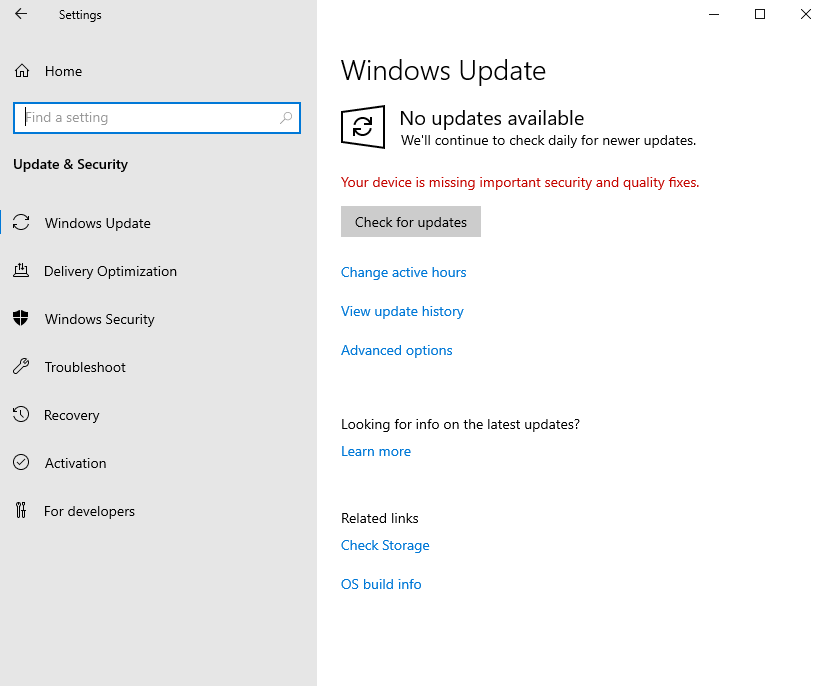Select the Windows Update sync icon in sidebar
Image resolution: width=825 pixels, height=686 pixels.
click(21, 222)
